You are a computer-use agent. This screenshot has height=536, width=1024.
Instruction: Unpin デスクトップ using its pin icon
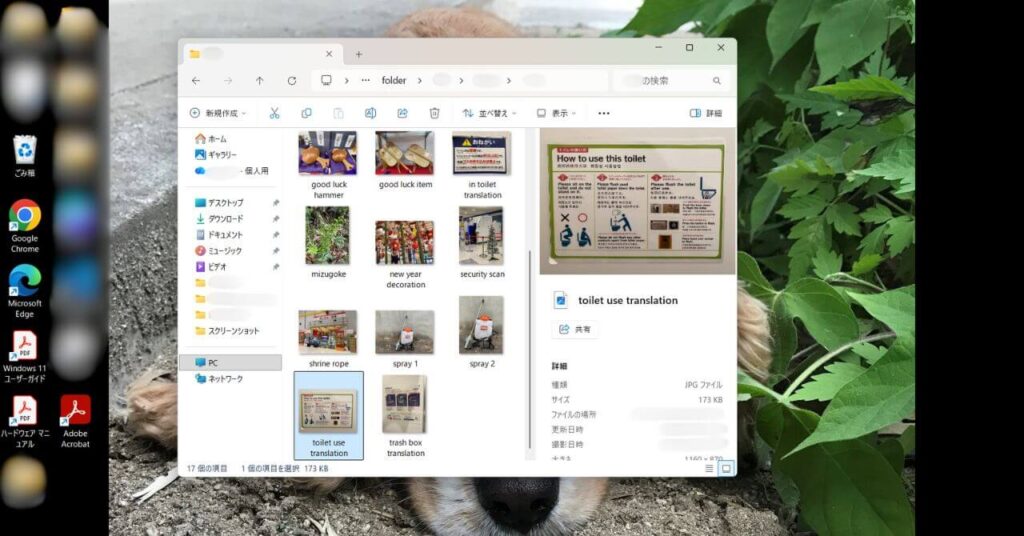point(276,203)
